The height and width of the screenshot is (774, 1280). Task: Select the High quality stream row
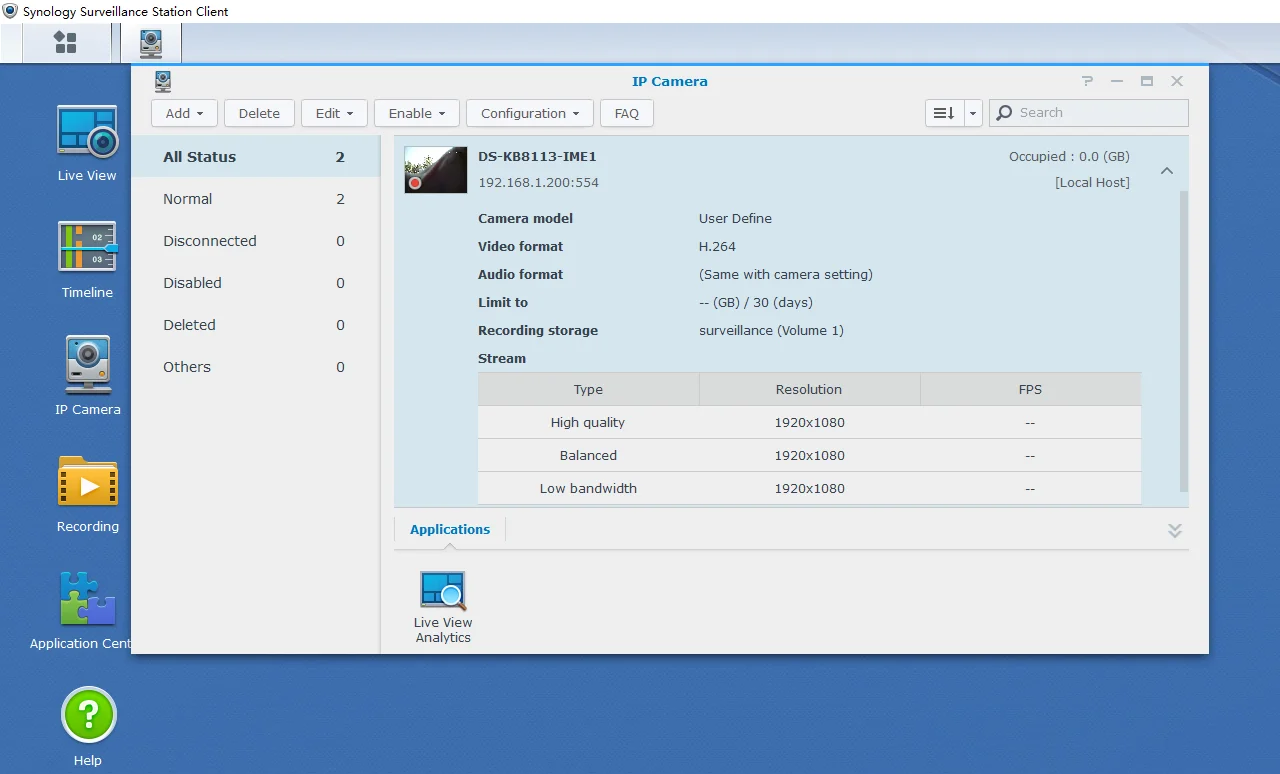coord(809,423)
